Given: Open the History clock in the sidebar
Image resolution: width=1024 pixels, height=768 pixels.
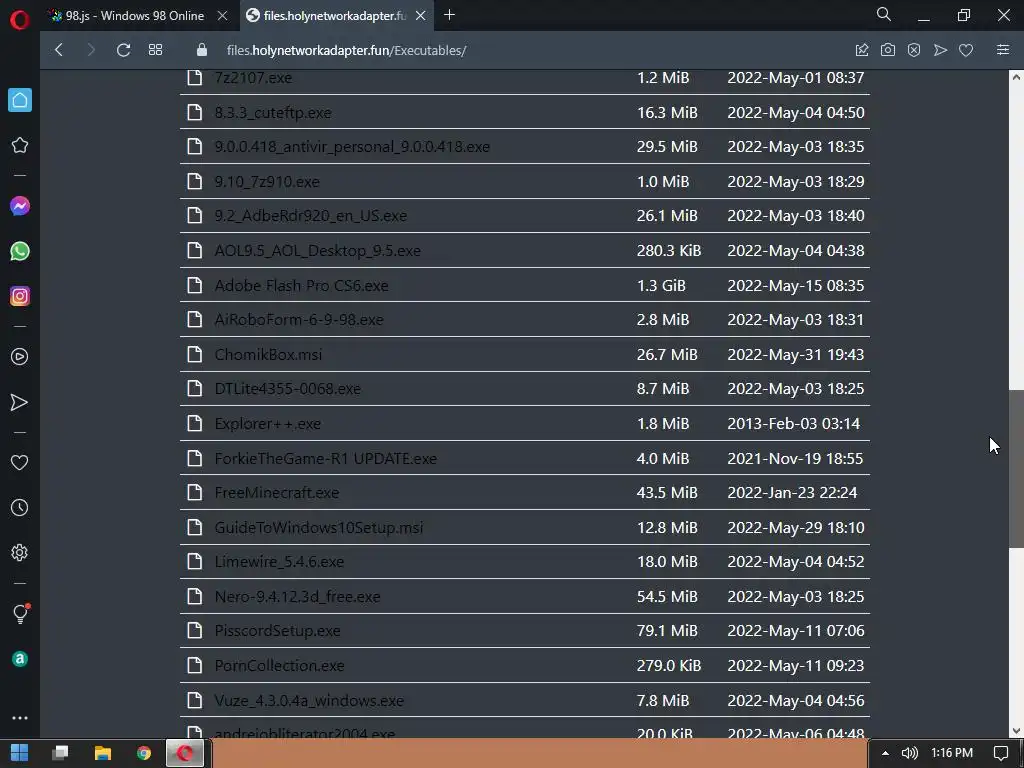Looking at the screenshot, I should click(x=20, y=507).
